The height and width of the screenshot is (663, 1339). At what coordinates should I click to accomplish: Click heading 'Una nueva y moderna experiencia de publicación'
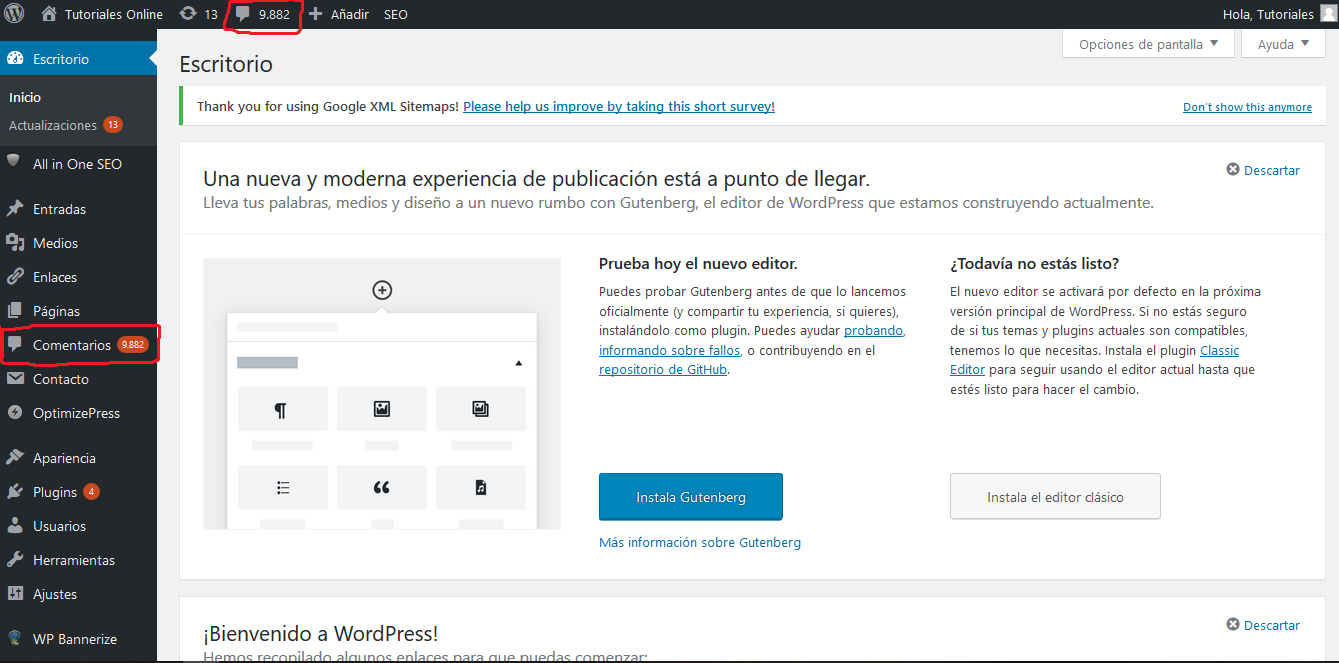[x=536, y=179]
